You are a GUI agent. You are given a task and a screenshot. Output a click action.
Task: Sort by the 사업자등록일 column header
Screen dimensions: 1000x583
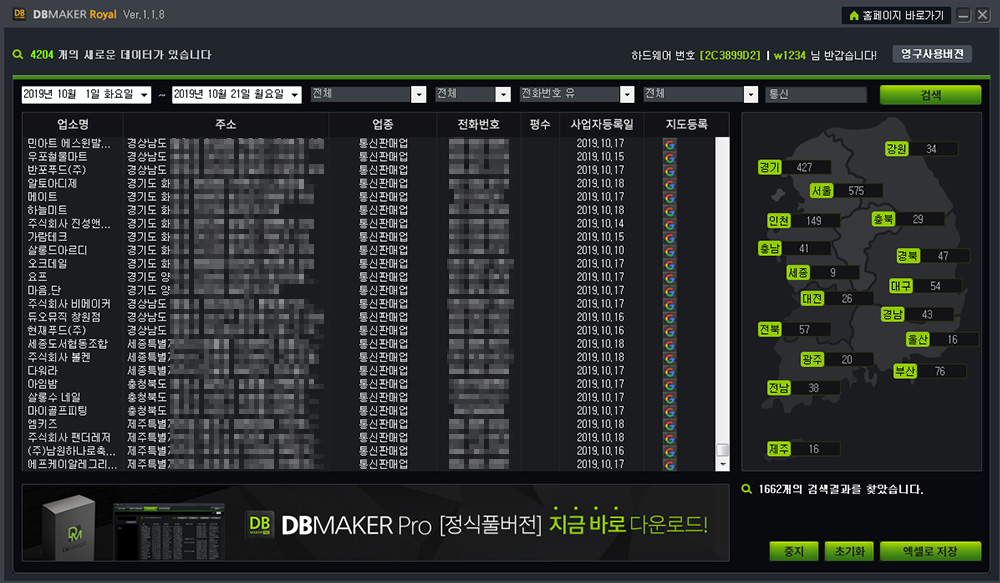pyautogui.click(x=601, y=124)
